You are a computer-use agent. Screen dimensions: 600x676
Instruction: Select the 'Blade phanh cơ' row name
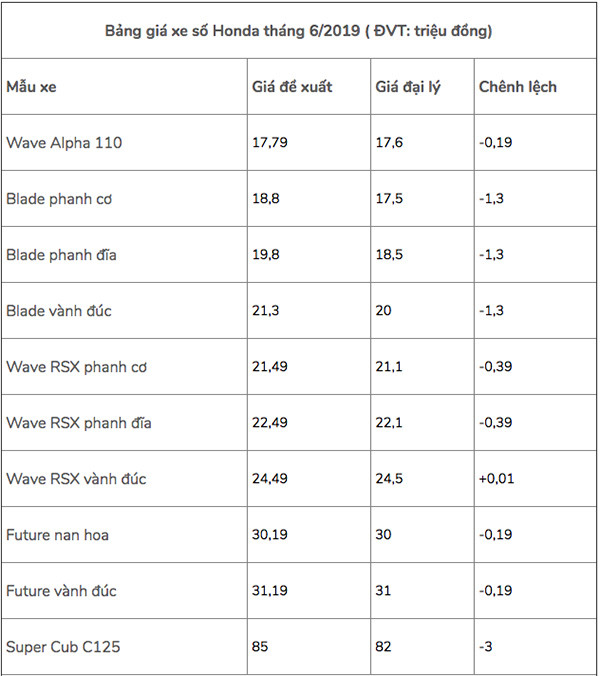[59, 199]
